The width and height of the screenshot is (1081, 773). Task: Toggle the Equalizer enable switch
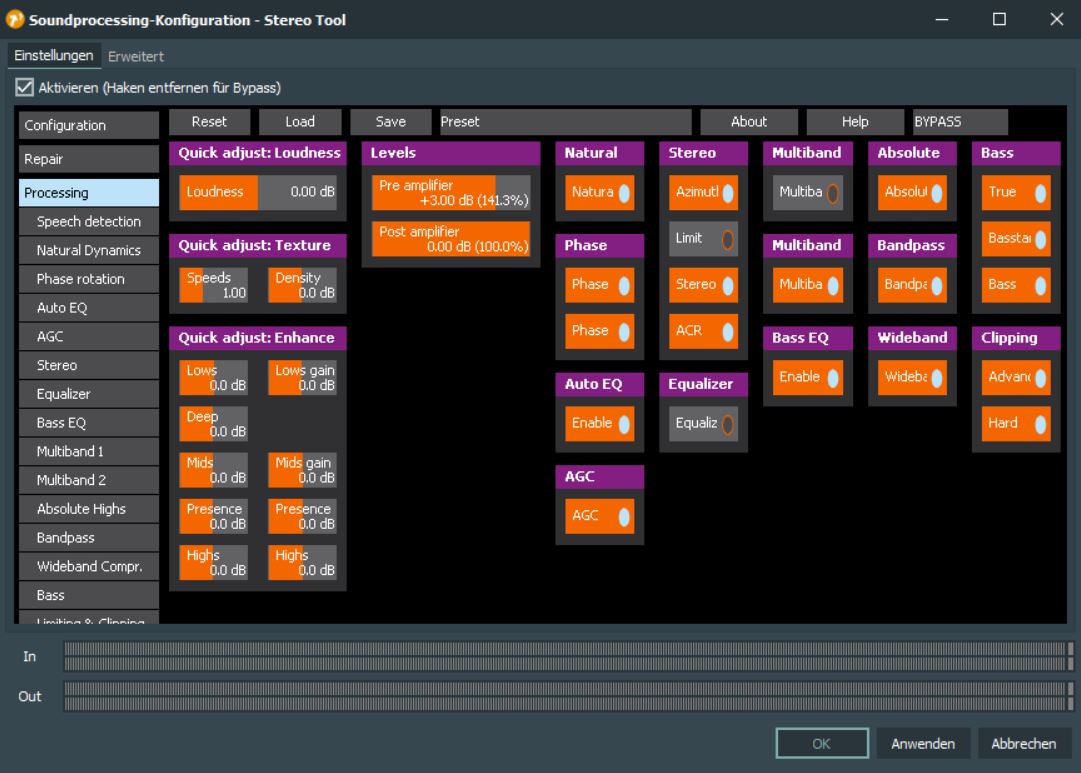[x=704, y=424]
